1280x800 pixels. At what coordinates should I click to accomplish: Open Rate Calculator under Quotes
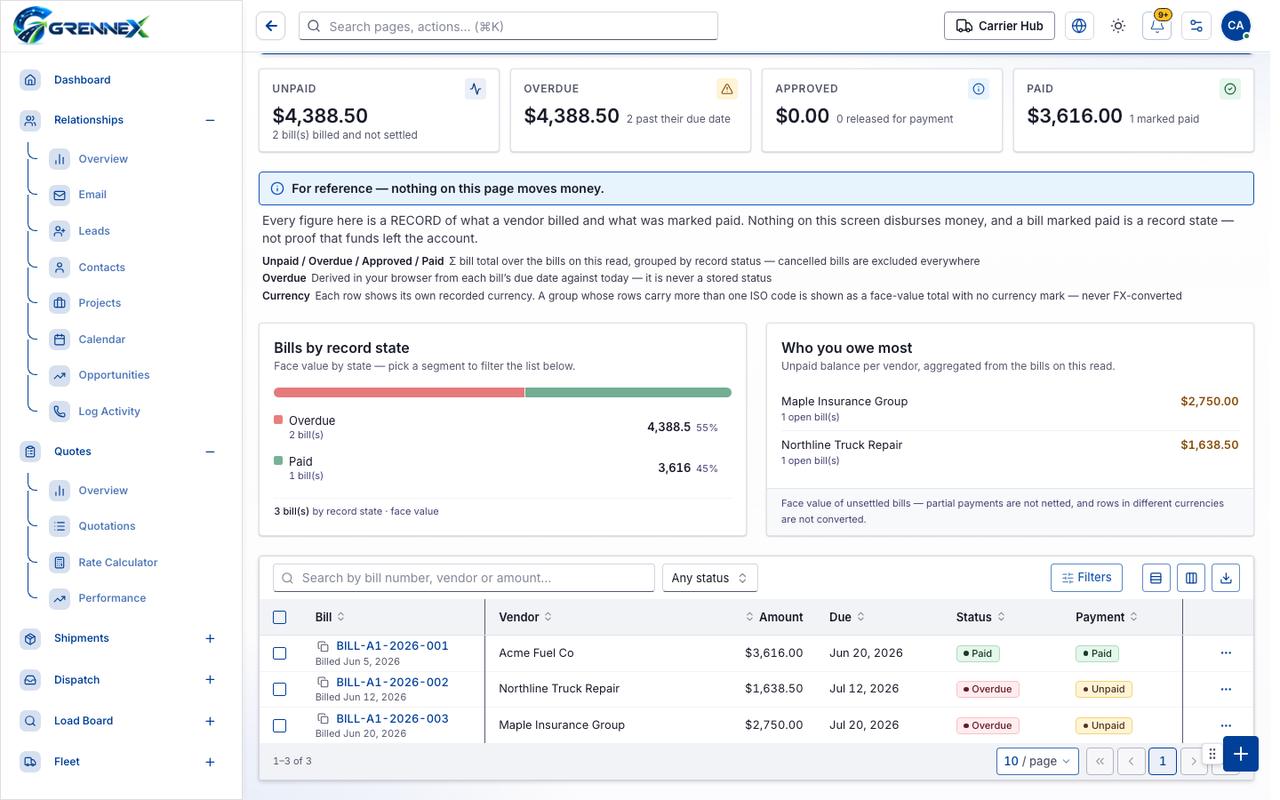[118, 562]
